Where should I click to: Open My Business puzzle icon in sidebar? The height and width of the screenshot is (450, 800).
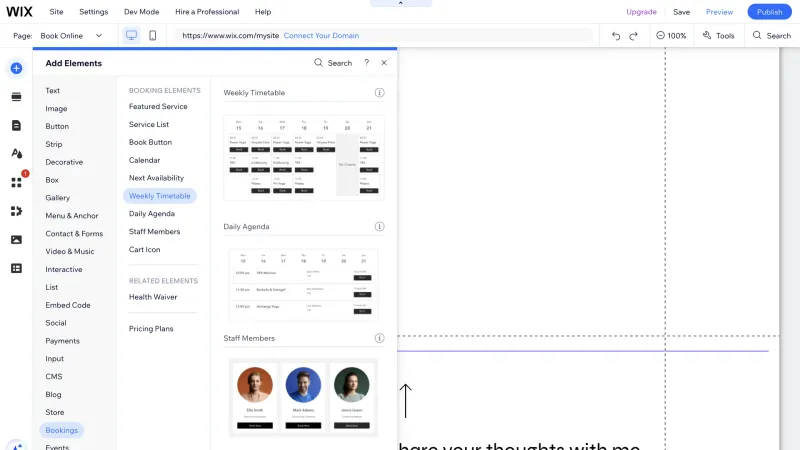coord(16,211)
